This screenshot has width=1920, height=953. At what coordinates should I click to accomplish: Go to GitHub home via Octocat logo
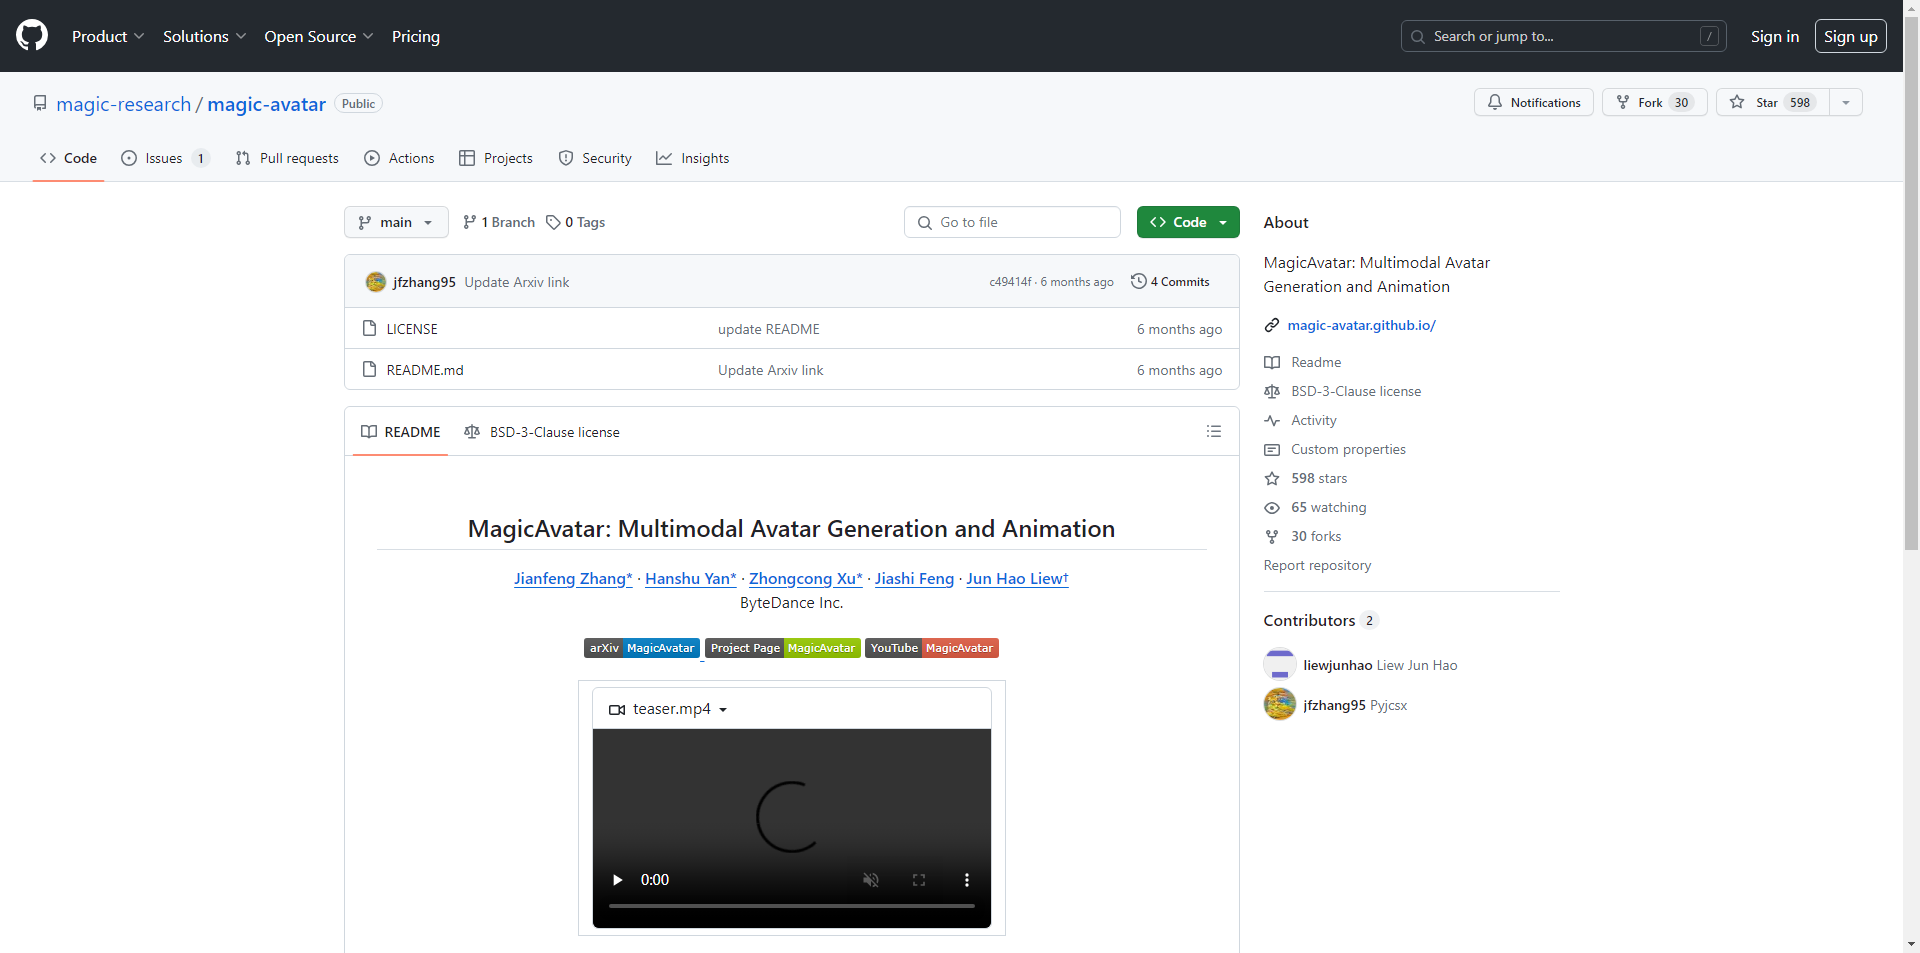[32, 36]
